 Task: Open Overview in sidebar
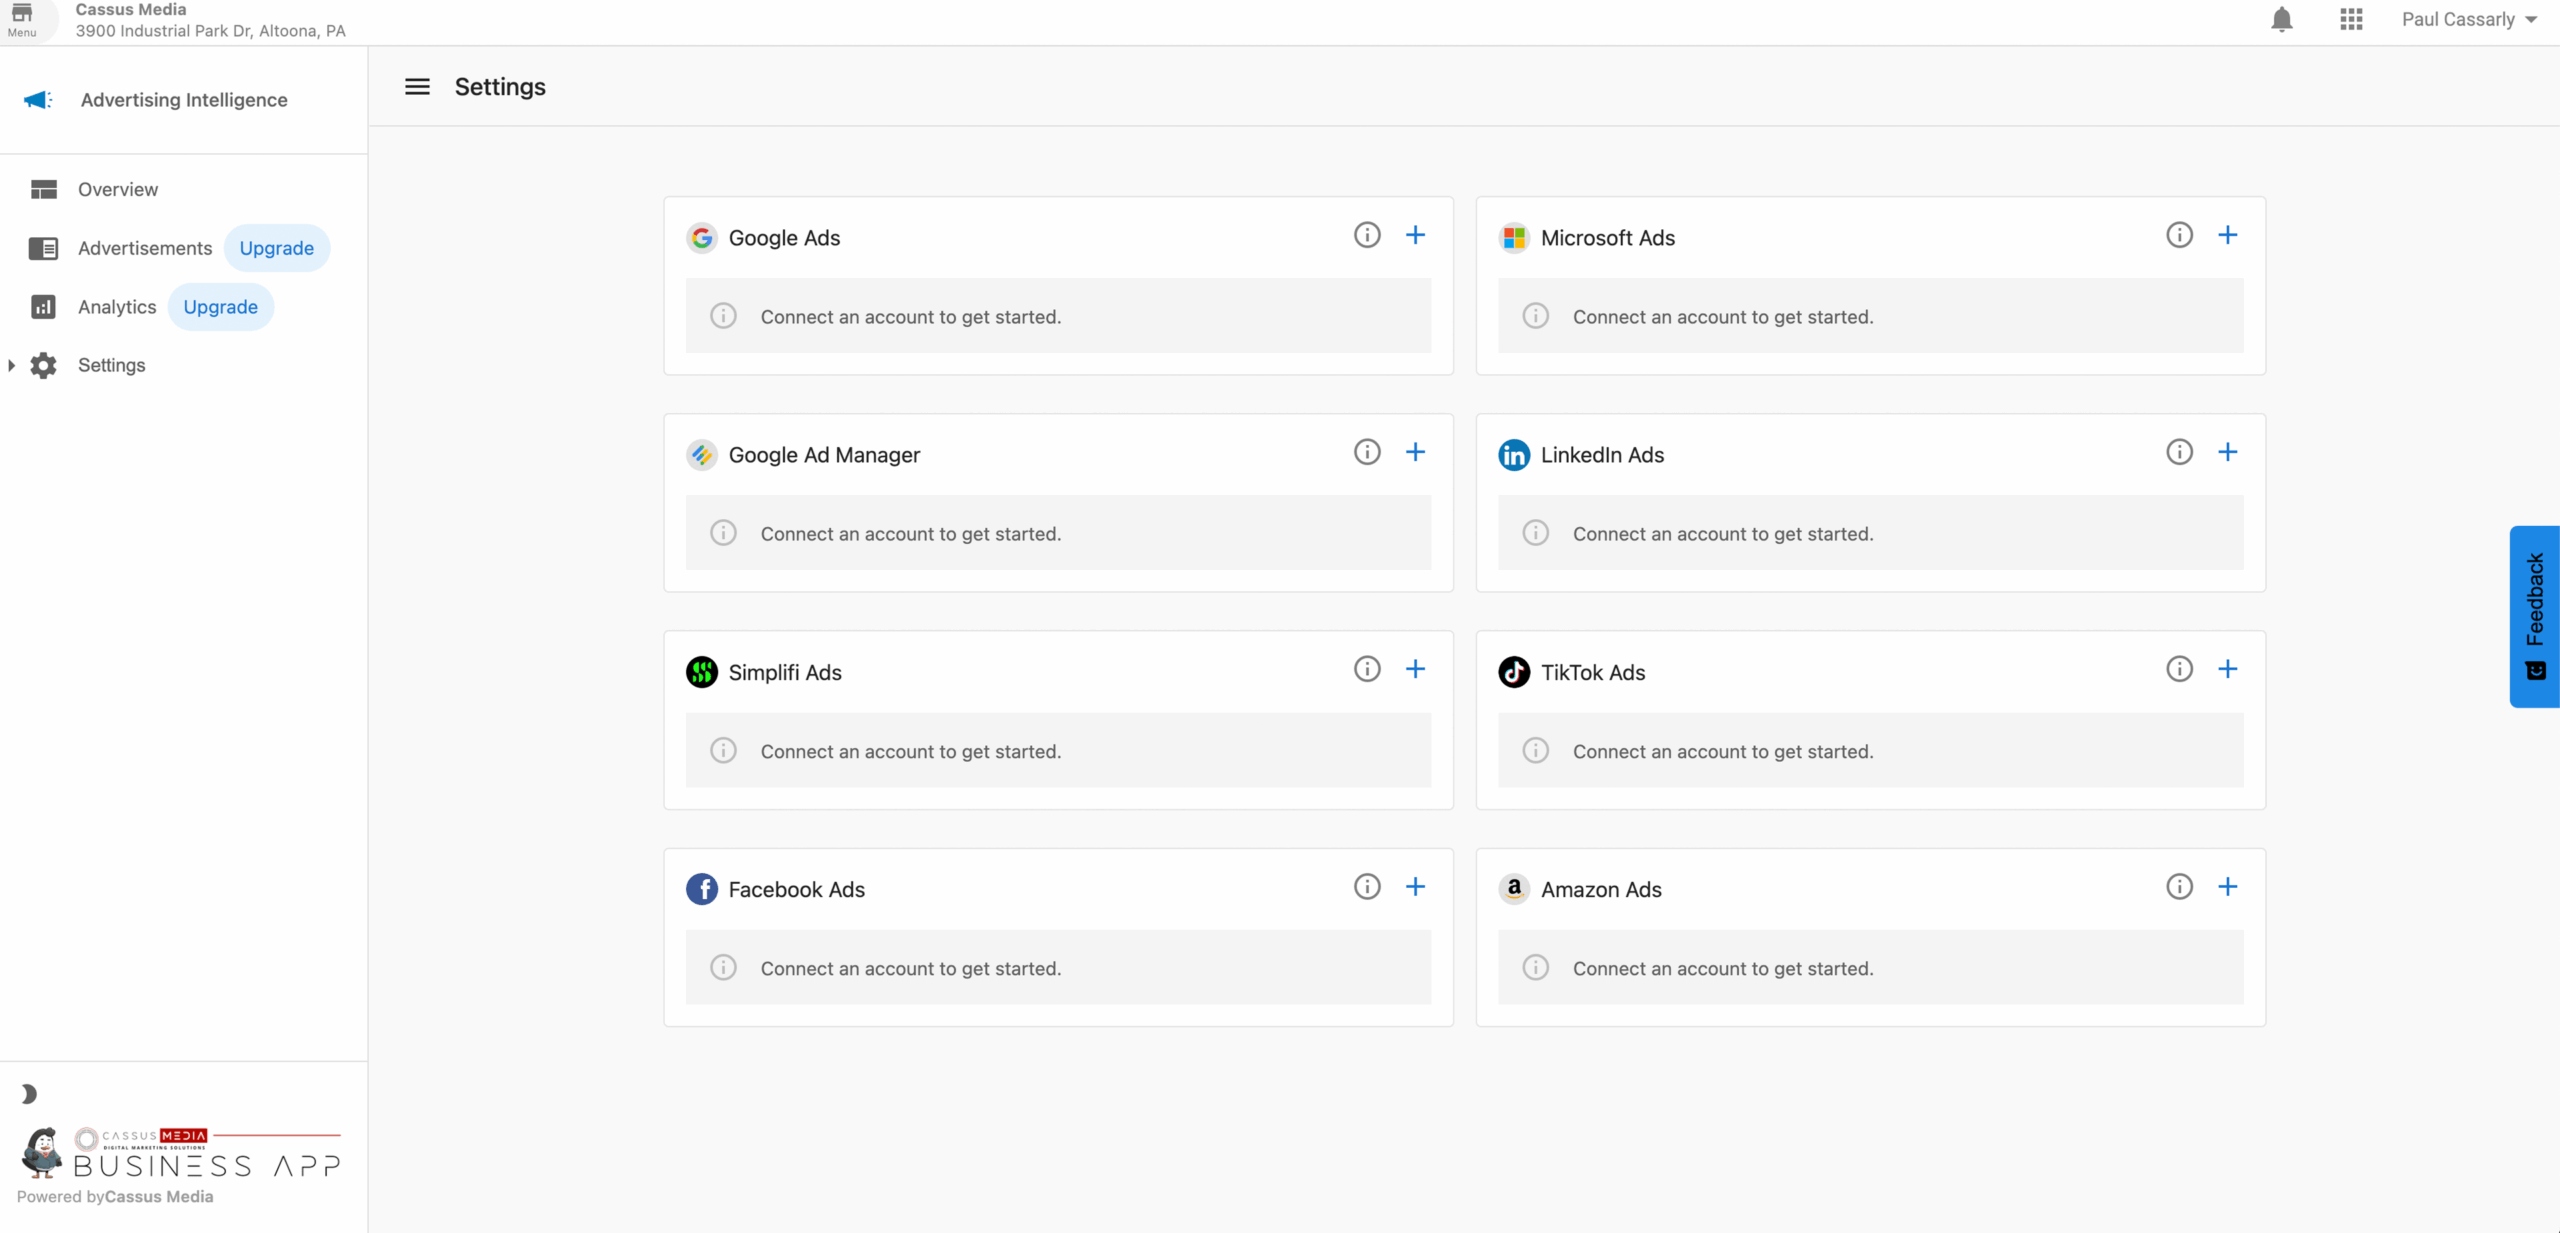118,190
